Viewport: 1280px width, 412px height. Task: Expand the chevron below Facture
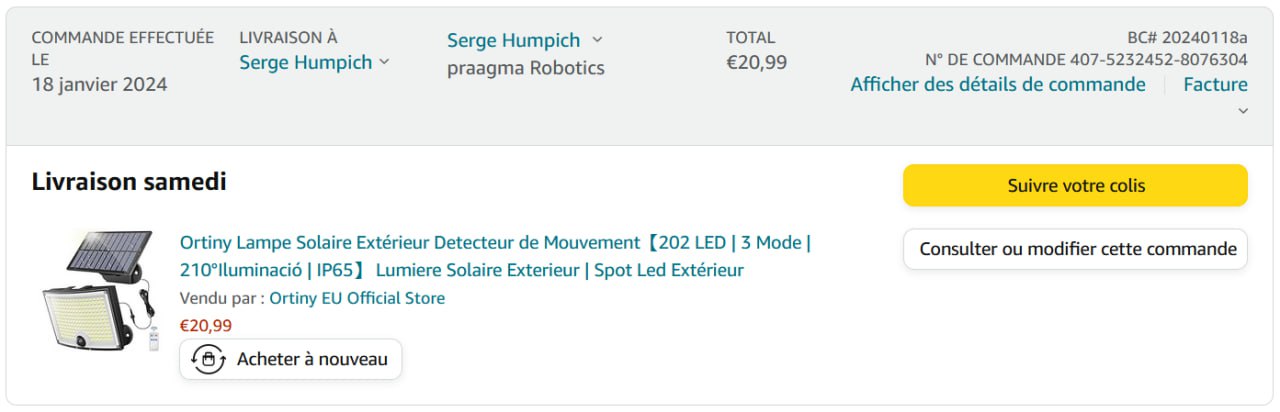(x=1243, y=110)
